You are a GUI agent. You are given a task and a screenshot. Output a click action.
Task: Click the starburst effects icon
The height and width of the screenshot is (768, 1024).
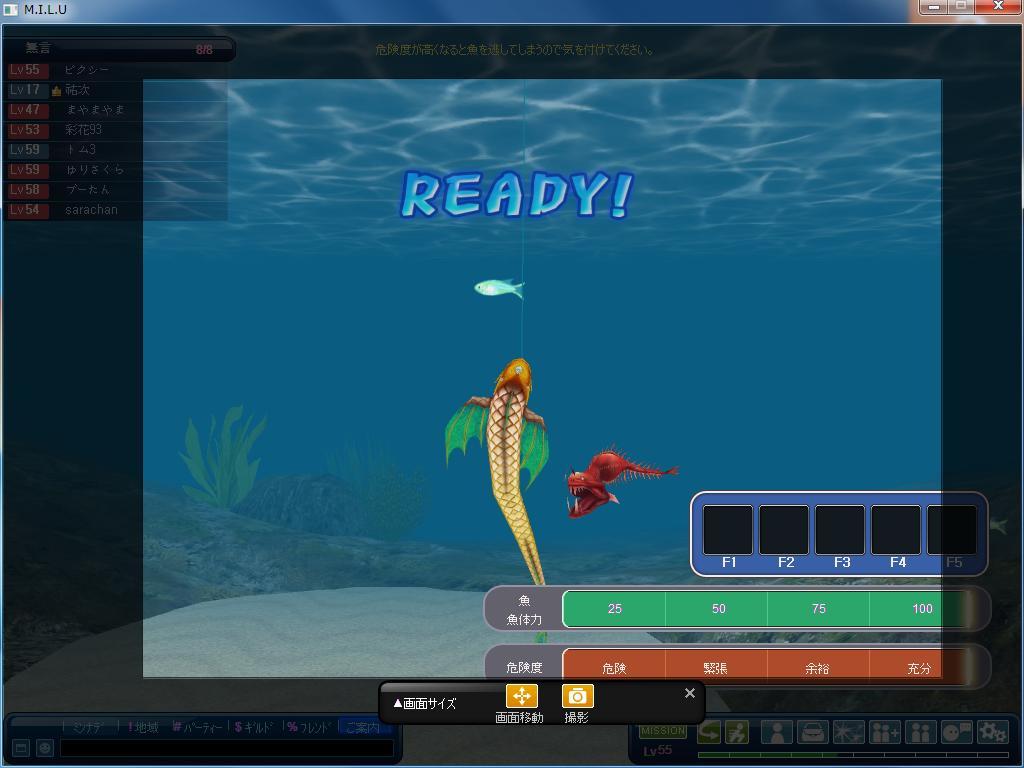[849, 732]
